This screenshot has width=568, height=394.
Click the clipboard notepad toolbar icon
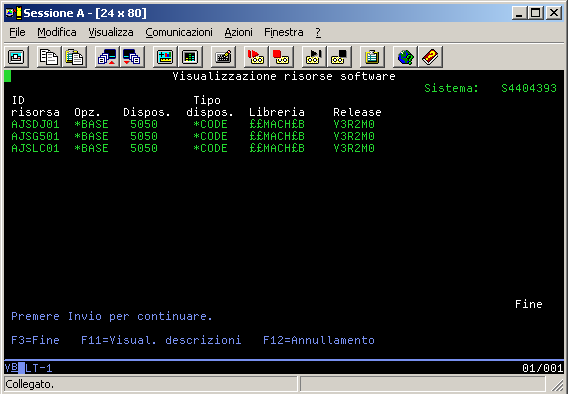[372, 57]
